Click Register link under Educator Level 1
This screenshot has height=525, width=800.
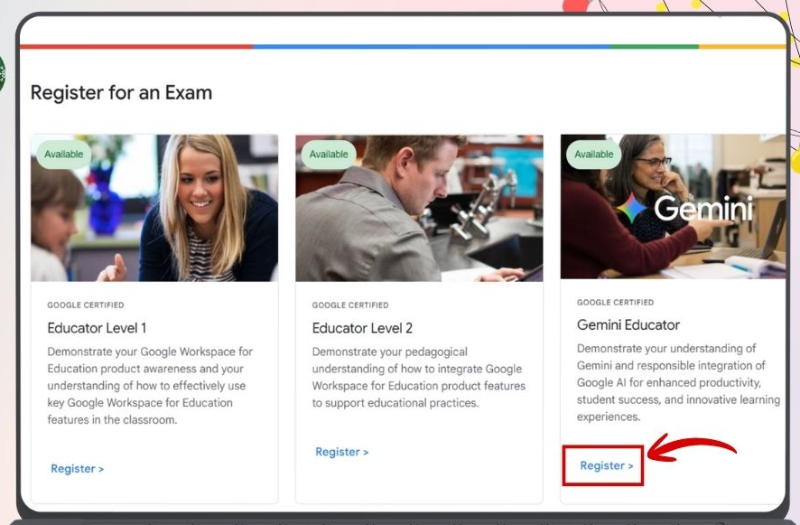[x=77, y=468]
